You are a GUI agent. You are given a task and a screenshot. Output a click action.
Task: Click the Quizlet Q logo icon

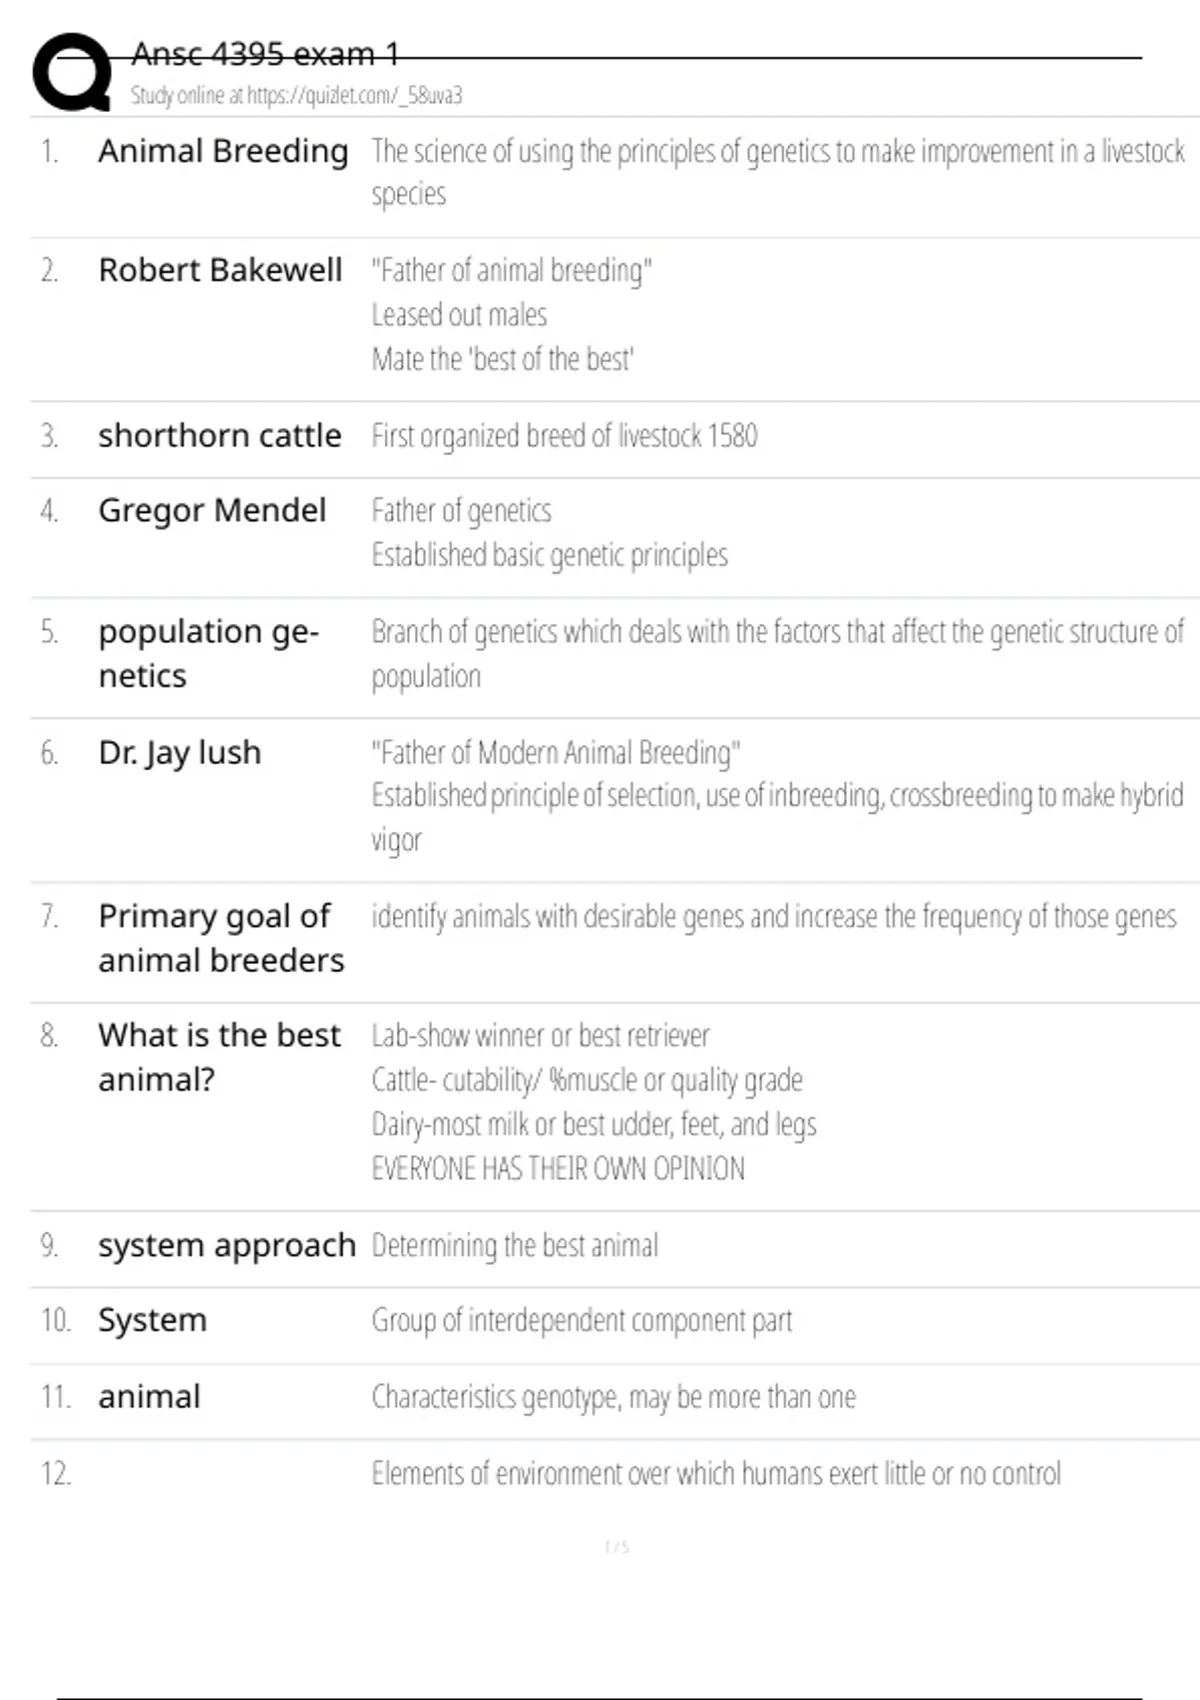pos(72,71)
